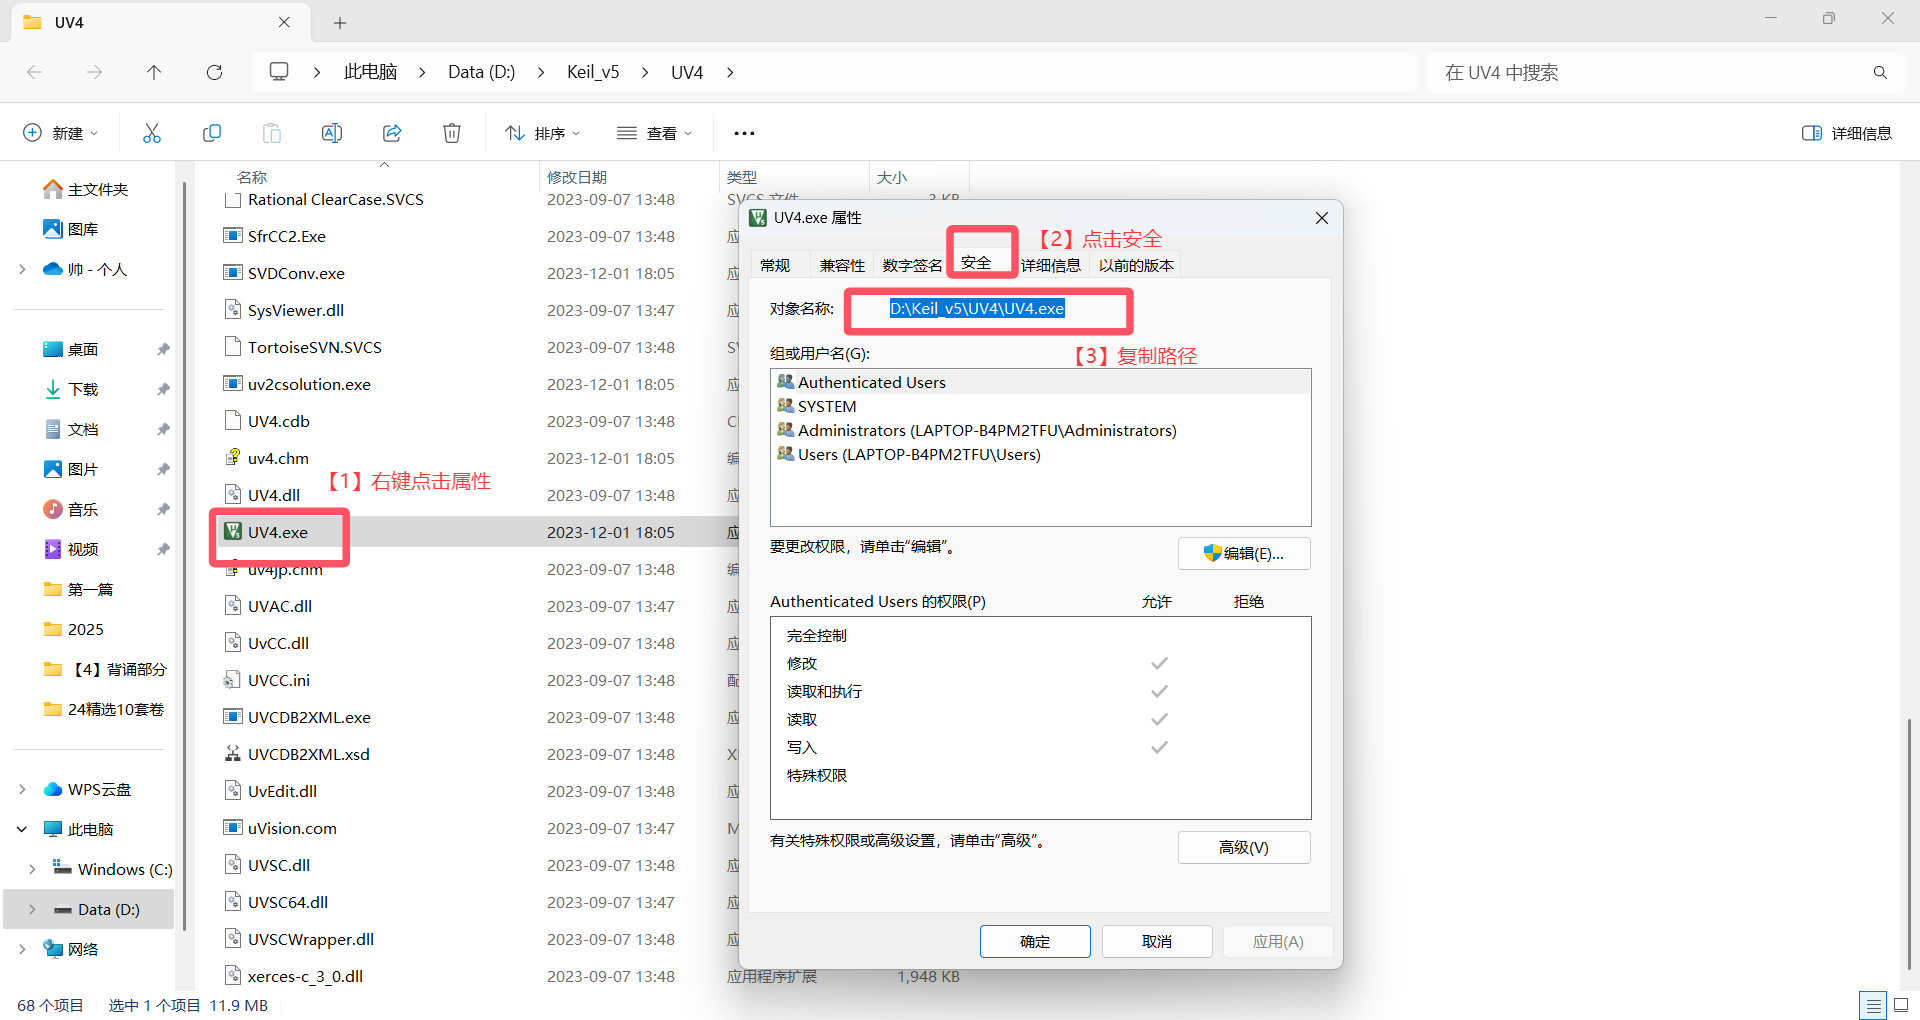Switch to the 详细信息 tab
Image resolution: width=1920 pixels, height=1020 pixels.
coord(1050,265)
